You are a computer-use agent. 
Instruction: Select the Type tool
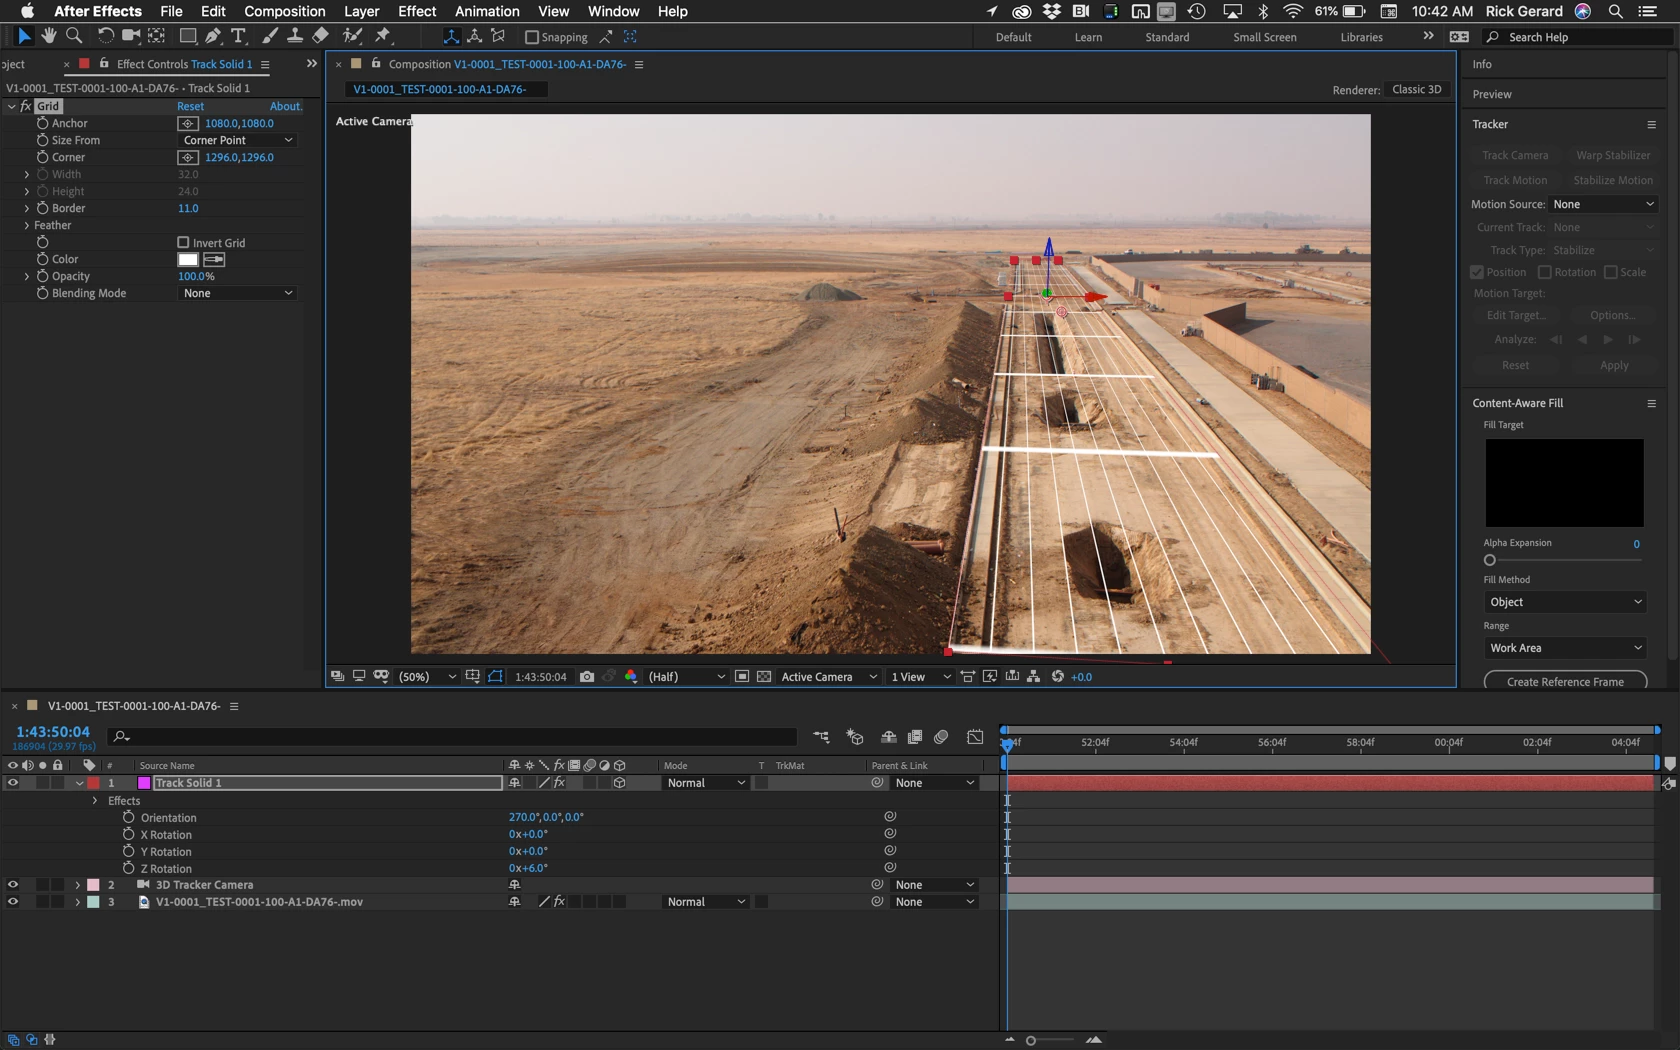point(238,36)
